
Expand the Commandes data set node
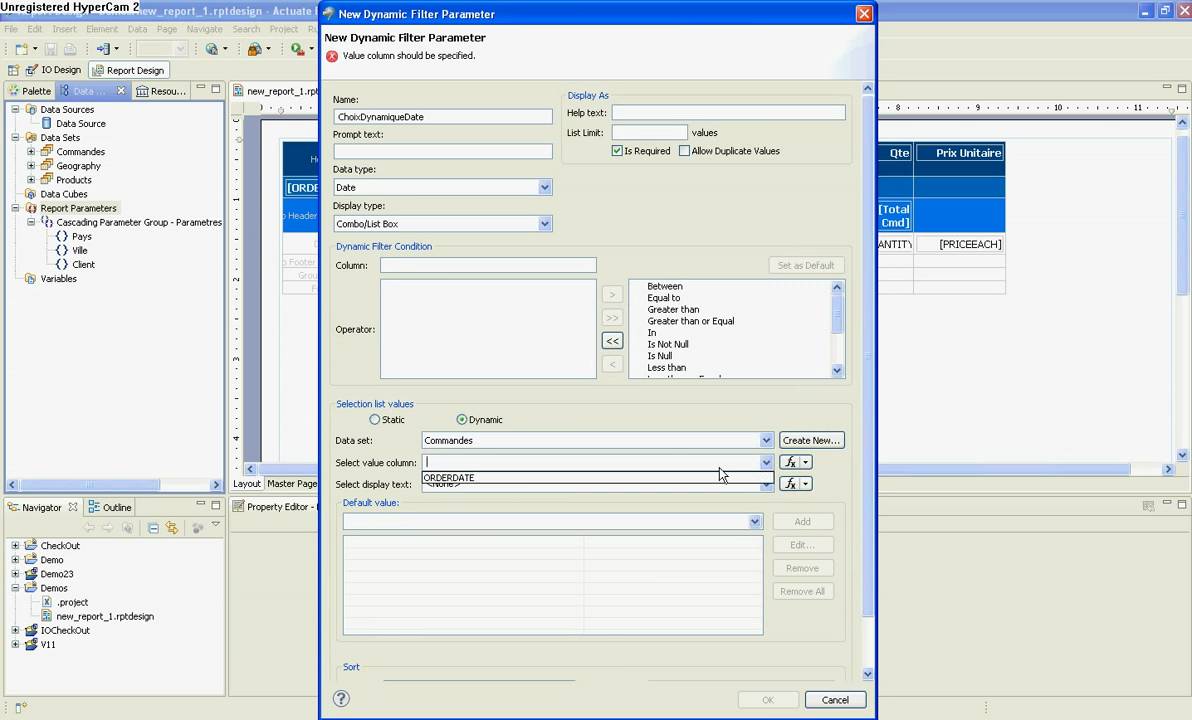[31, 151]
